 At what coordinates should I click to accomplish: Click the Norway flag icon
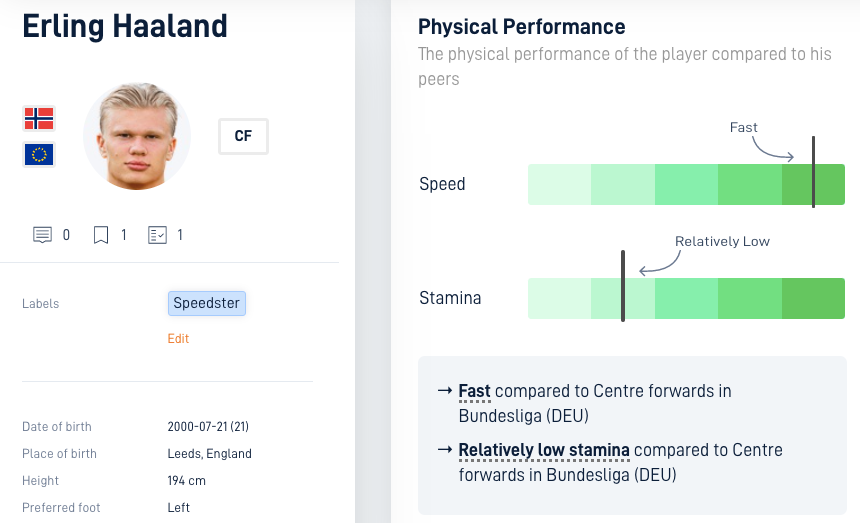39,118
